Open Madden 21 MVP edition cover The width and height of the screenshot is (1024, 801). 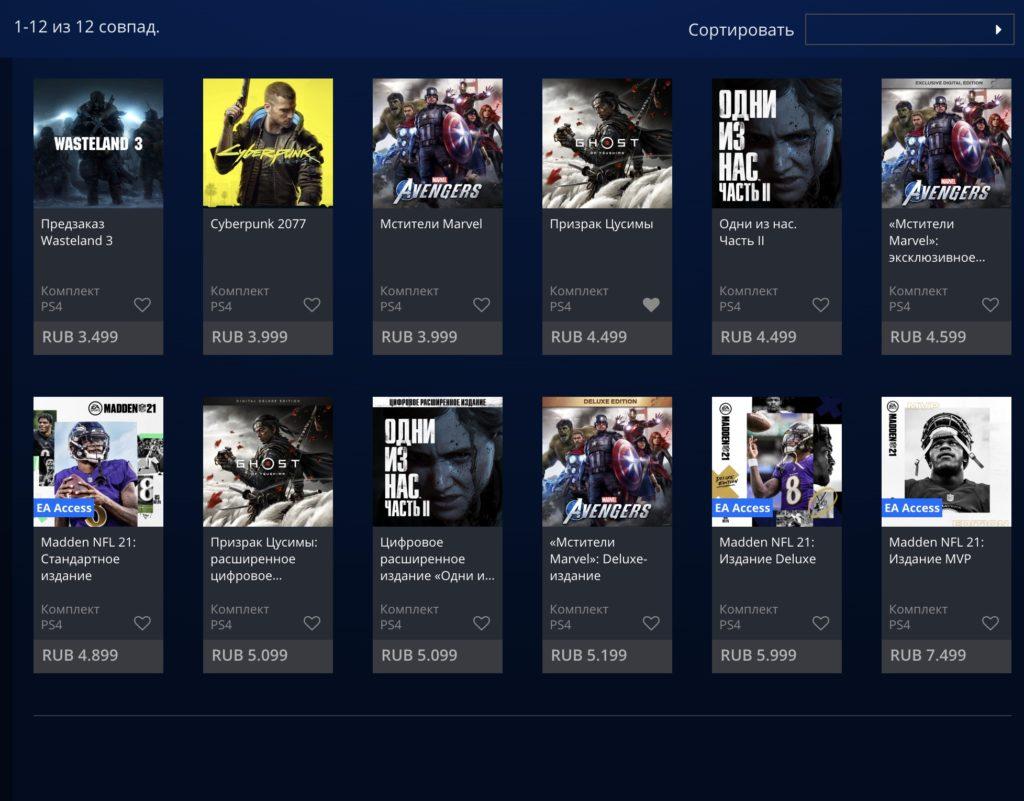click(946, 462)
